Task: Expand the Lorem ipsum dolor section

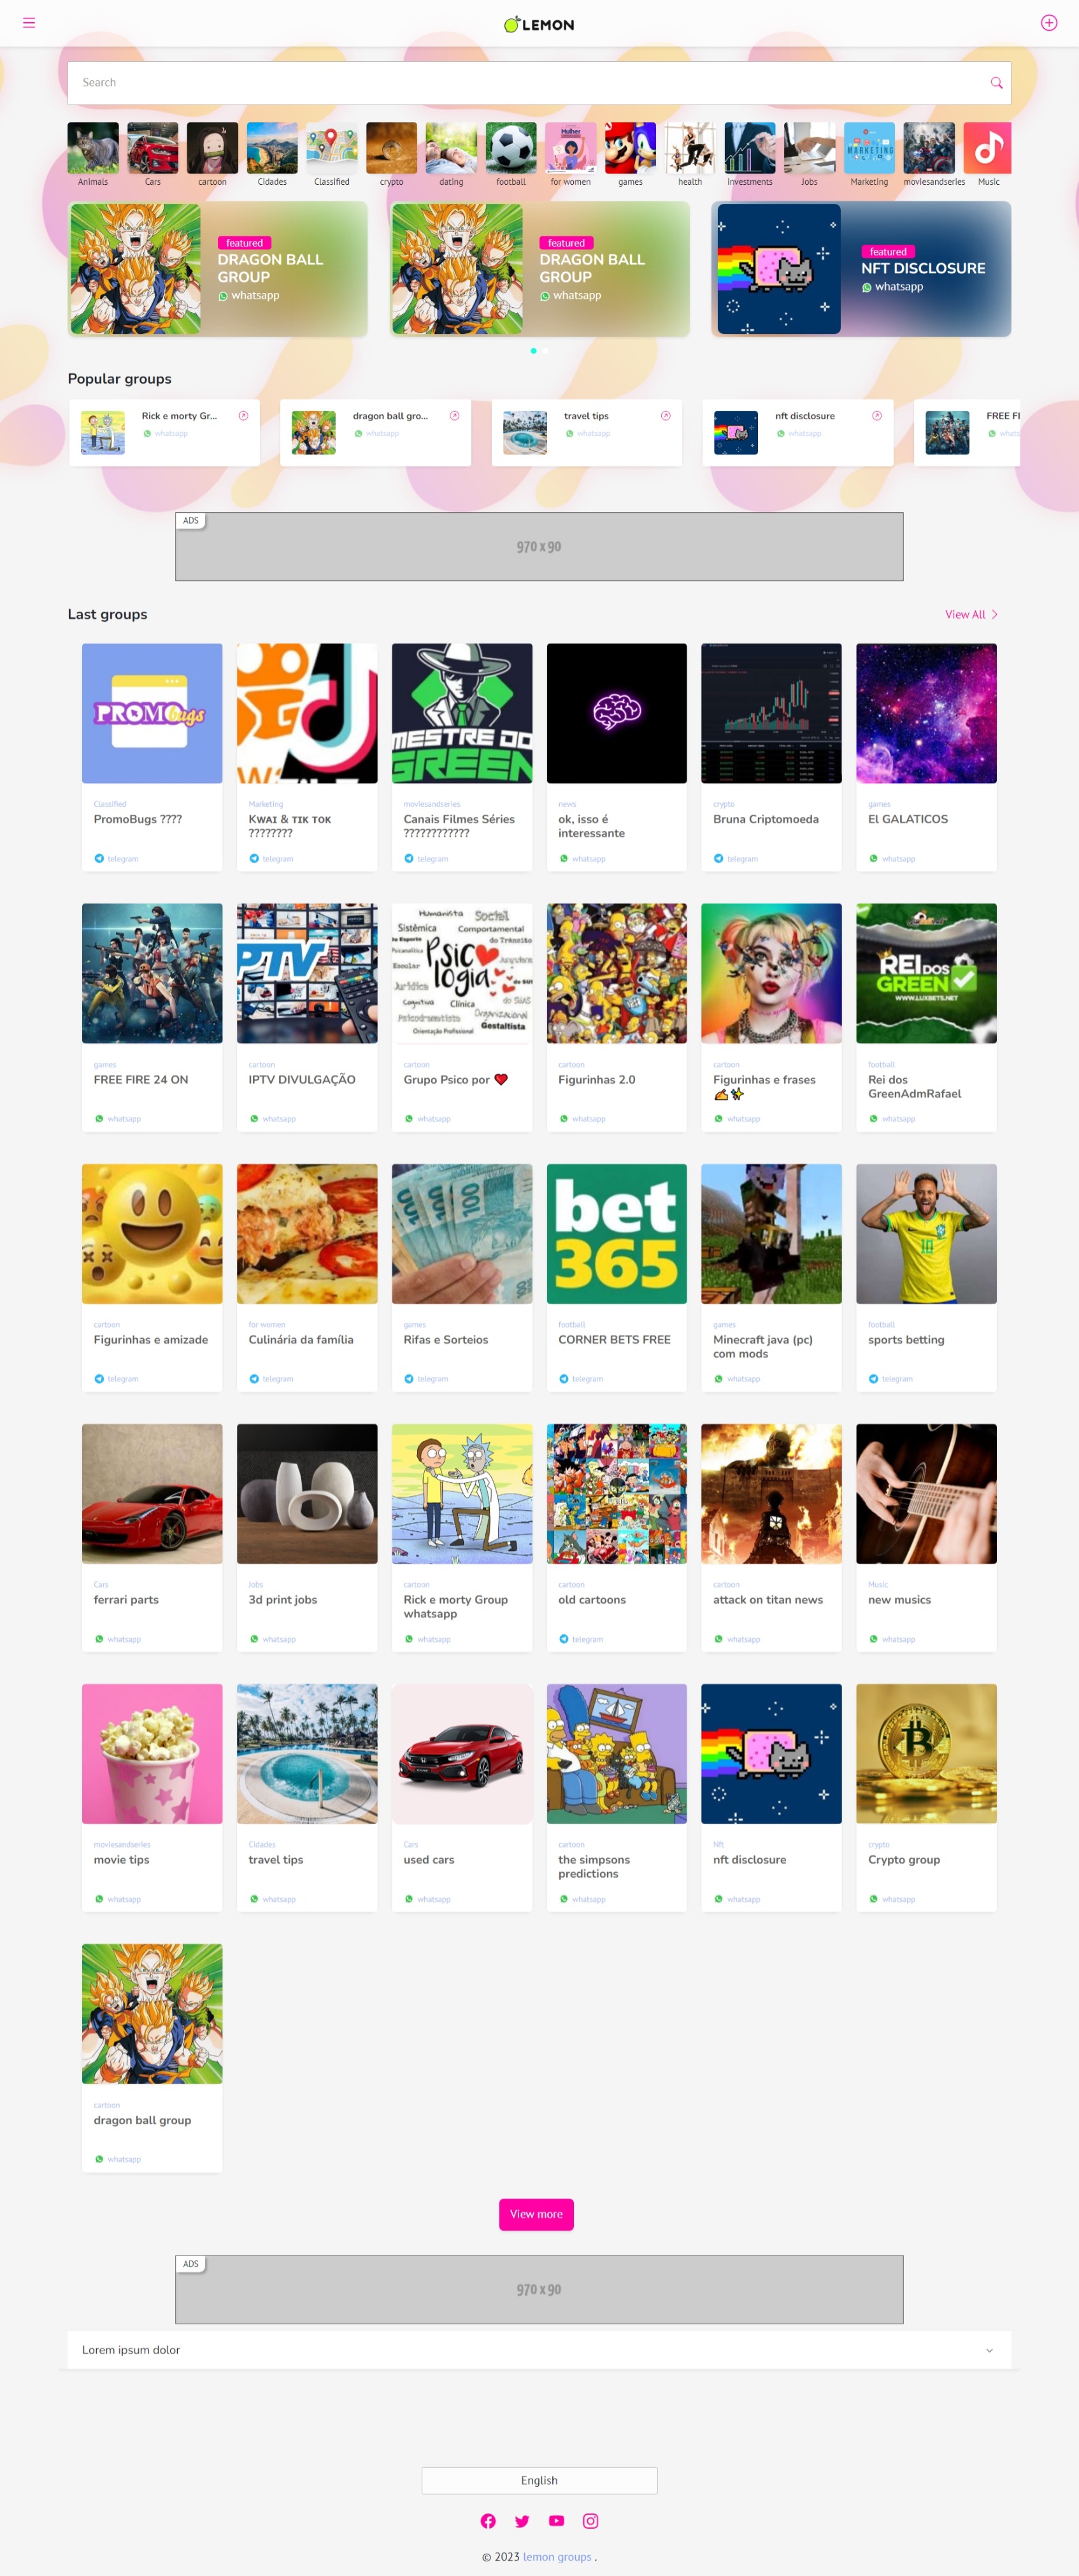Action: pyautogui.click(x=539, y=2350)
